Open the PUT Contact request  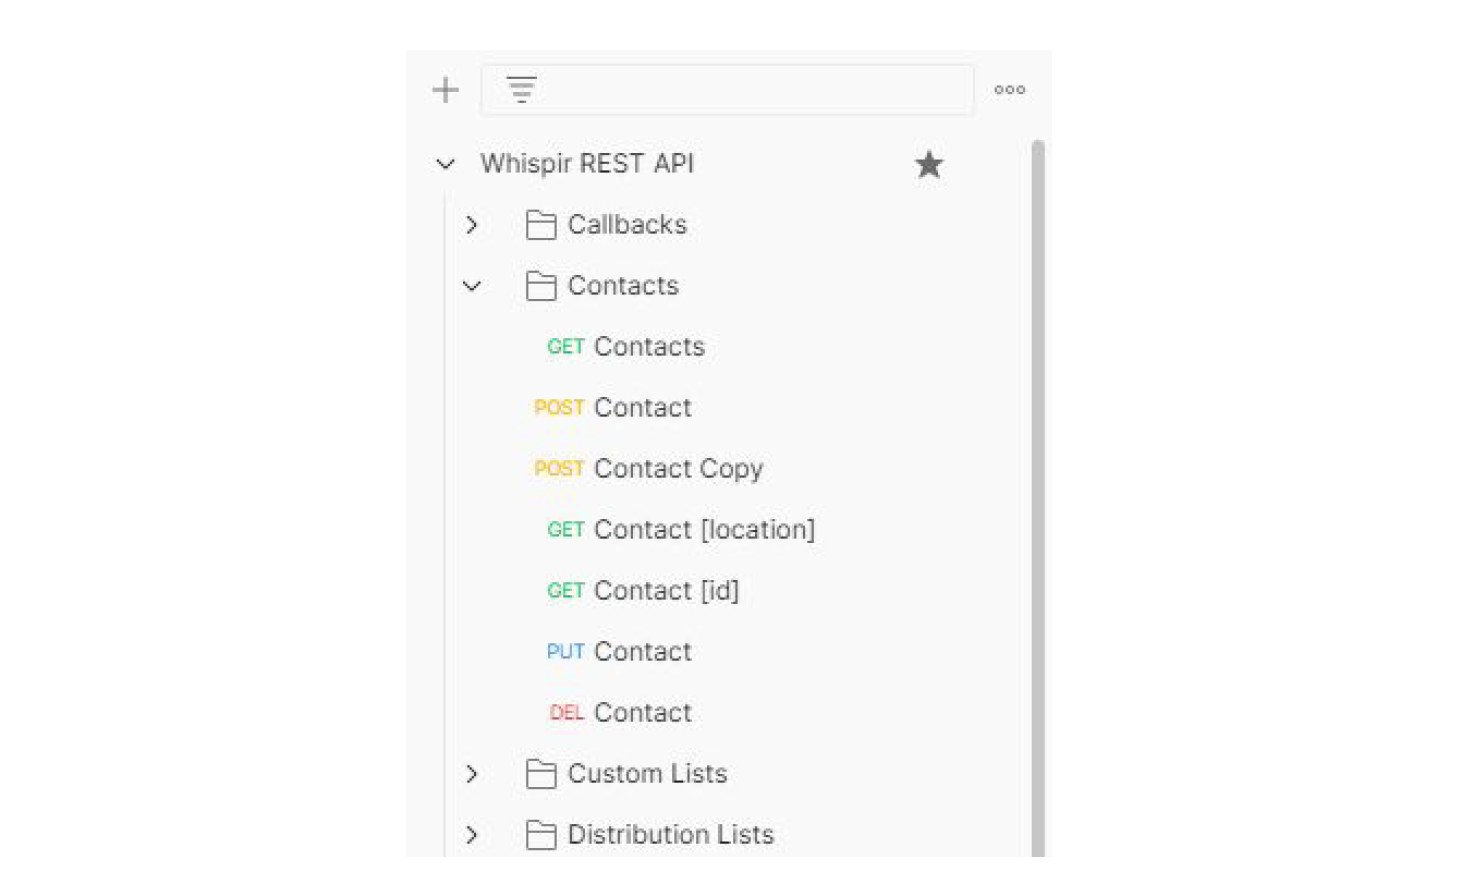[x=642, y=652]
